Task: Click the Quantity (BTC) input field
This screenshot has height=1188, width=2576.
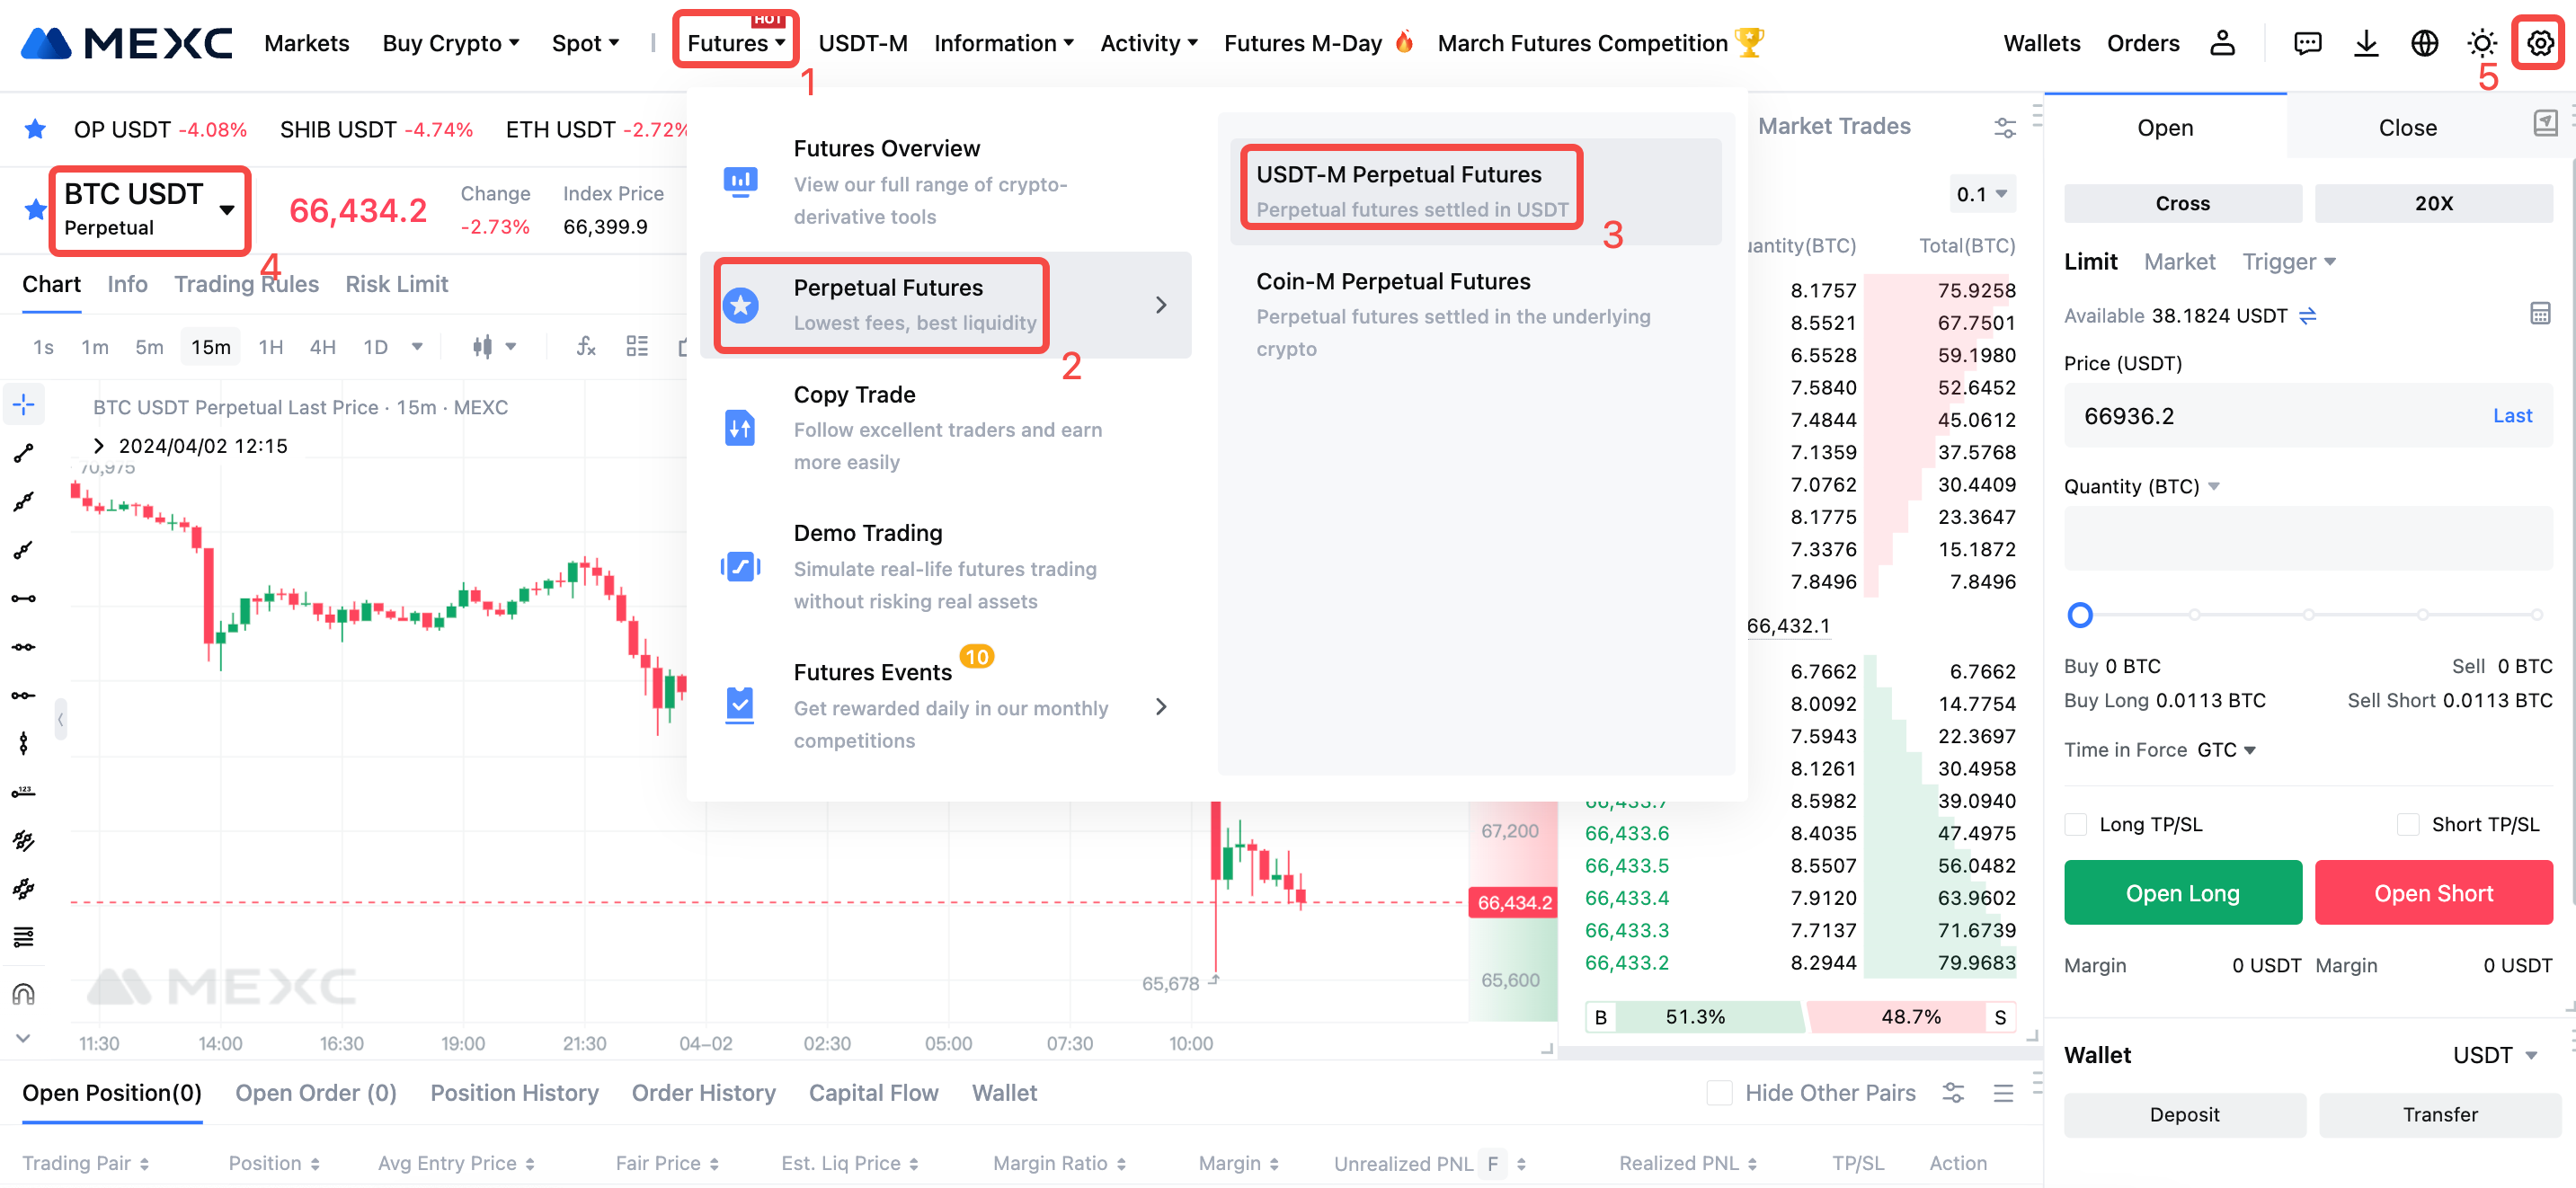Action: (2307, 538)
